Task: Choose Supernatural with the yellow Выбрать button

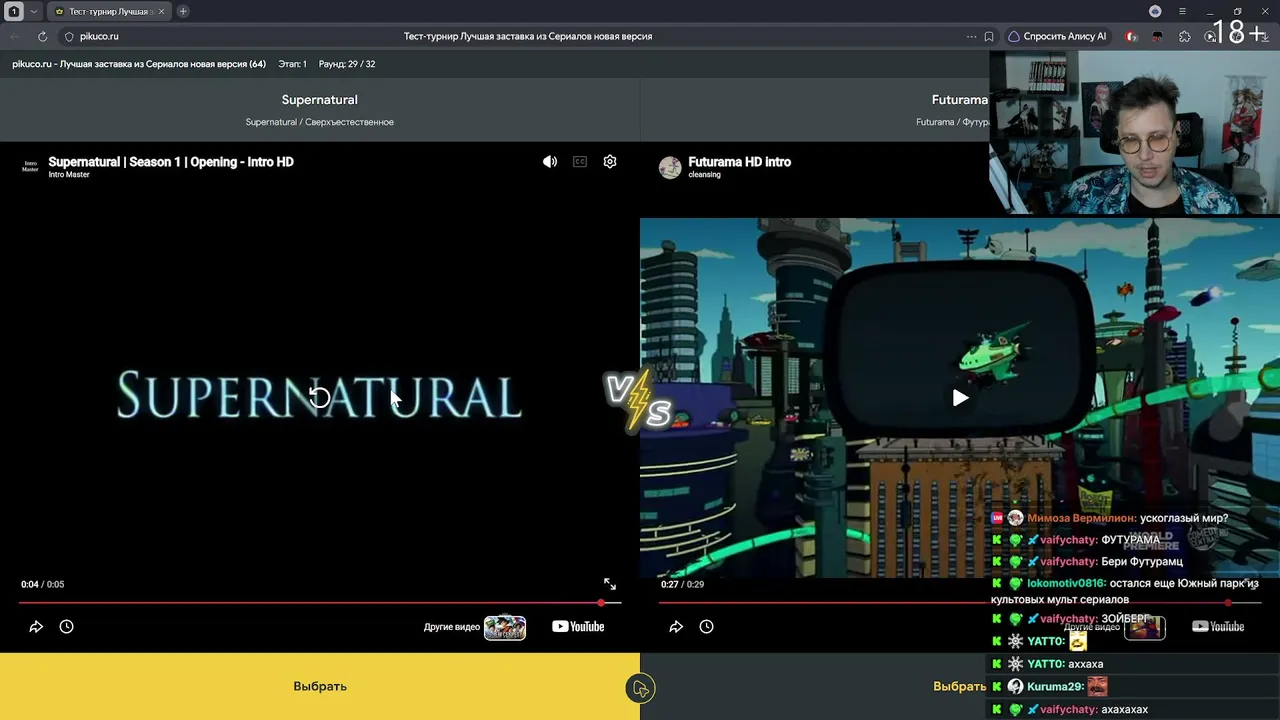Action: click(320, 686)
